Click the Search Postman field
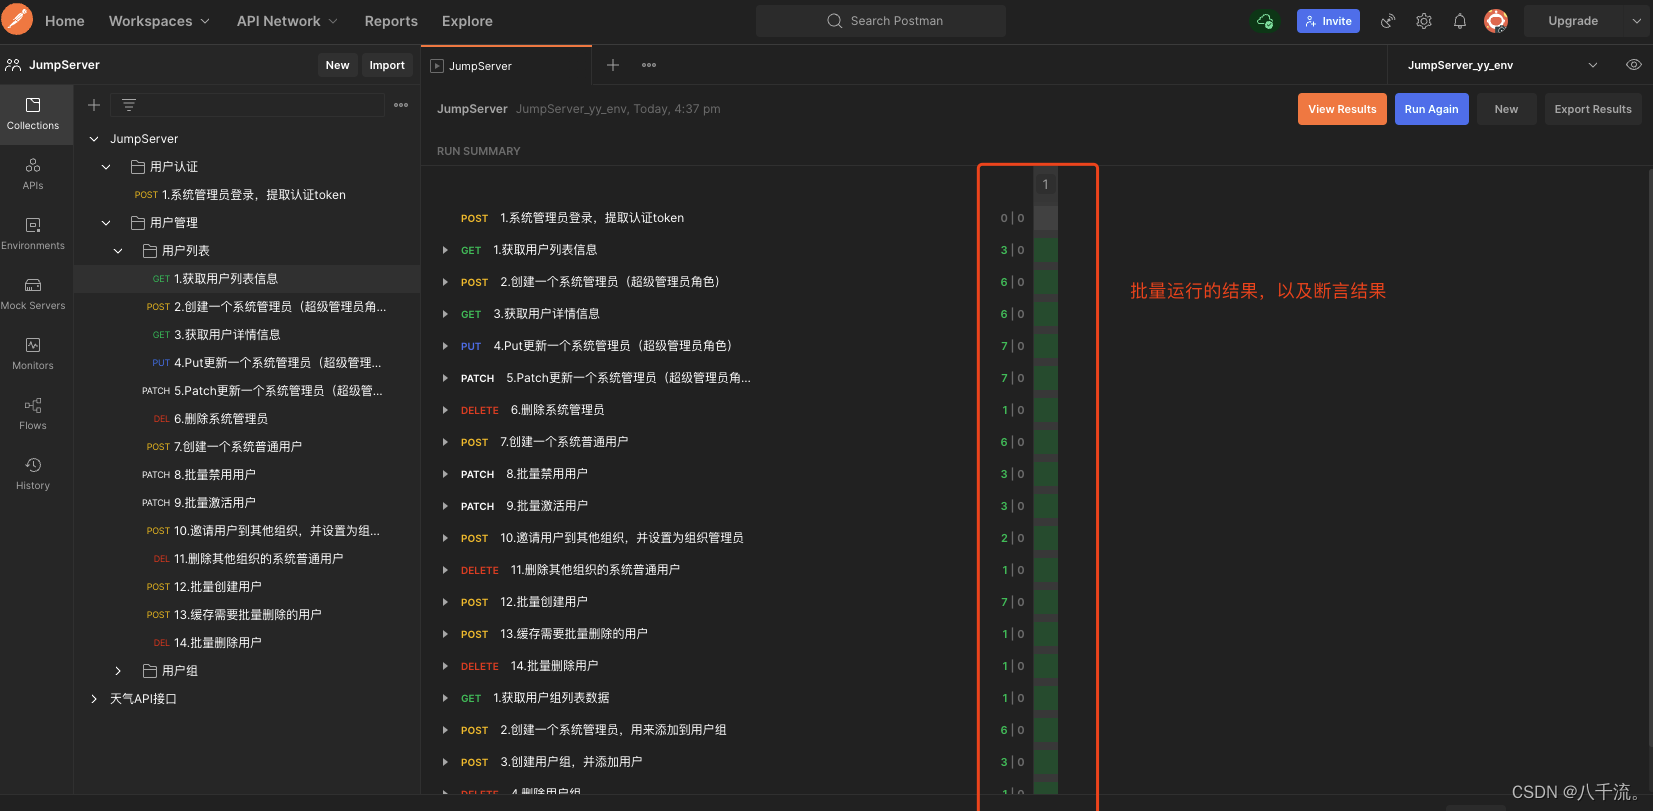This screenshot has height=811, width=1653. [x=881, y=21]
